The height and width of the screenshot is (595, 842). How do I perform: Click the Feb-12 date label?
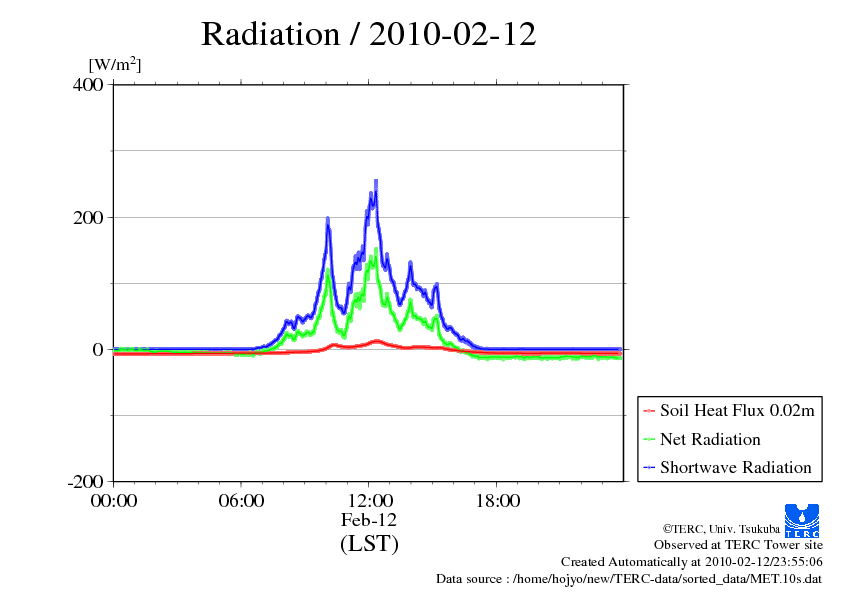click(x=369, y=520)
